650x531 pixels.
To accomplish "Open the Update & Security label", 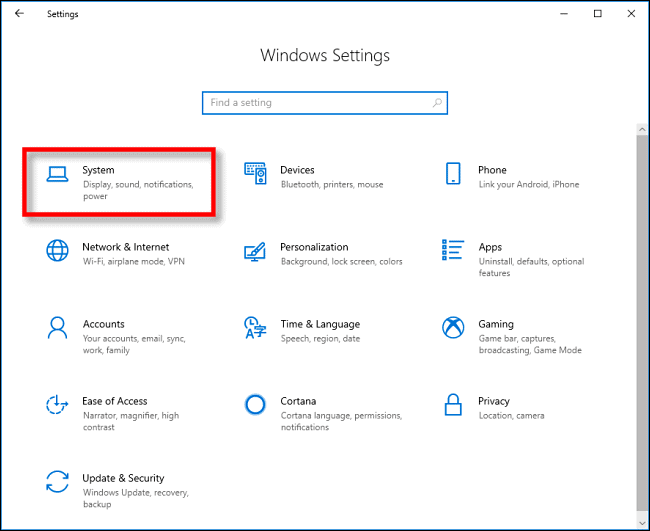I will (123, 478).
